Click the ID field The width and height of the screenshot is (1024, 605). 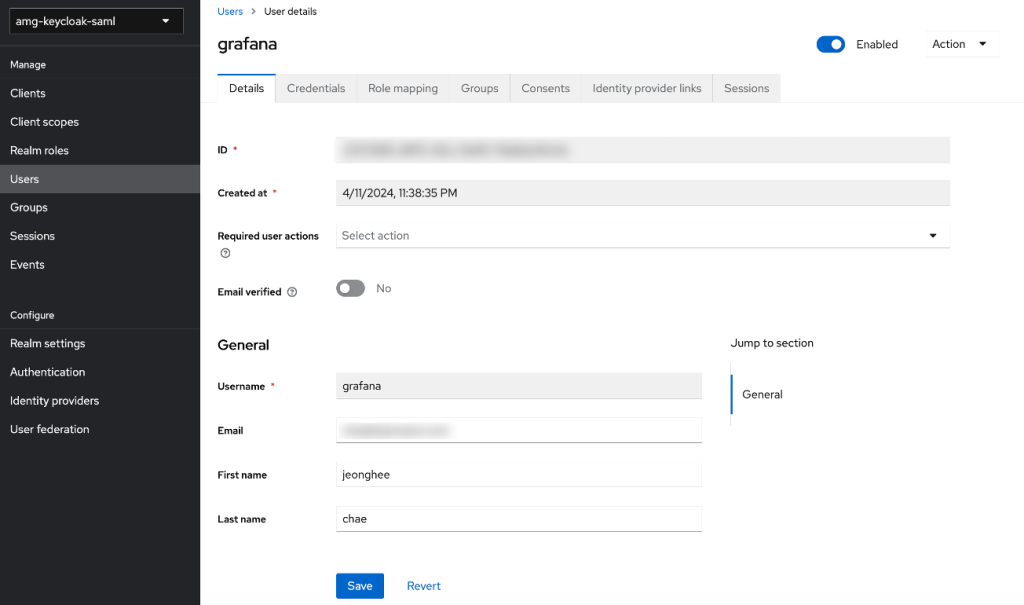point(643,150)
